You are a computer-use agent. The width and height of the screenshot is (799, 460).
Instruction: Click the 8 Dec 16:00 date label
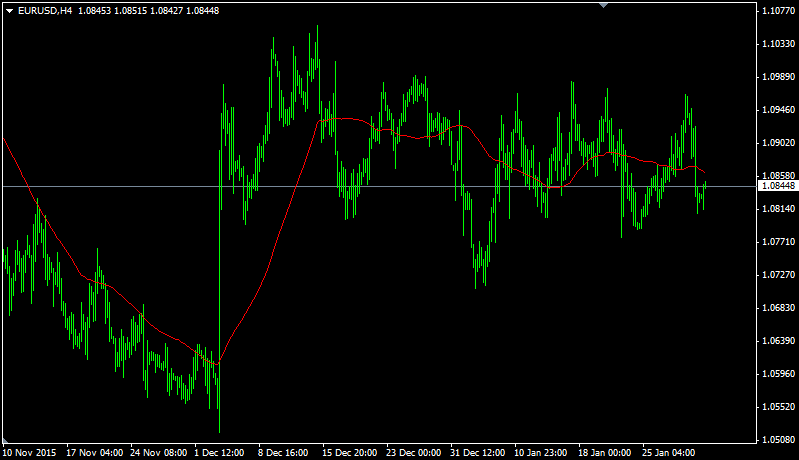point(283,452)
